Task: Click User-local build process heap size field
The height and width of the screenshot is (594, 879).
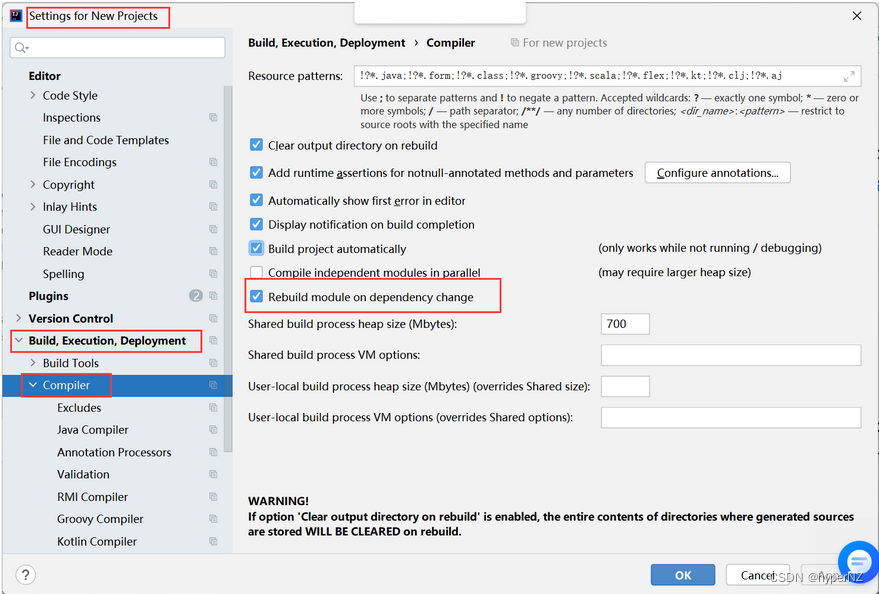Action: [x=625, y=387]
